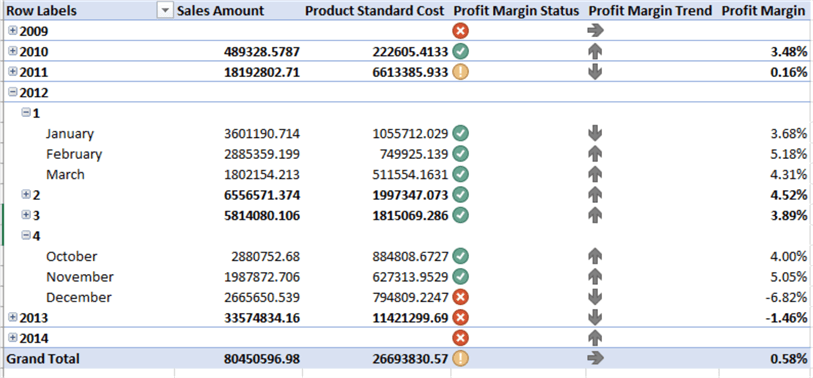Select sales amount cell 489328.5787

click(262, 51)
